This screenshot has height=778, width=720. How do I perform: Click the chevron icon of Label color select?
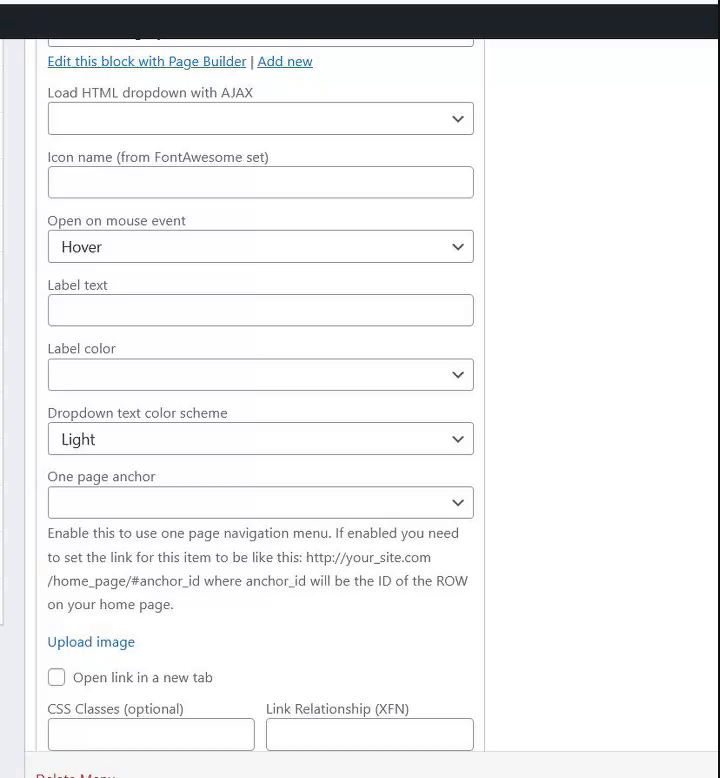pos(457,375)
